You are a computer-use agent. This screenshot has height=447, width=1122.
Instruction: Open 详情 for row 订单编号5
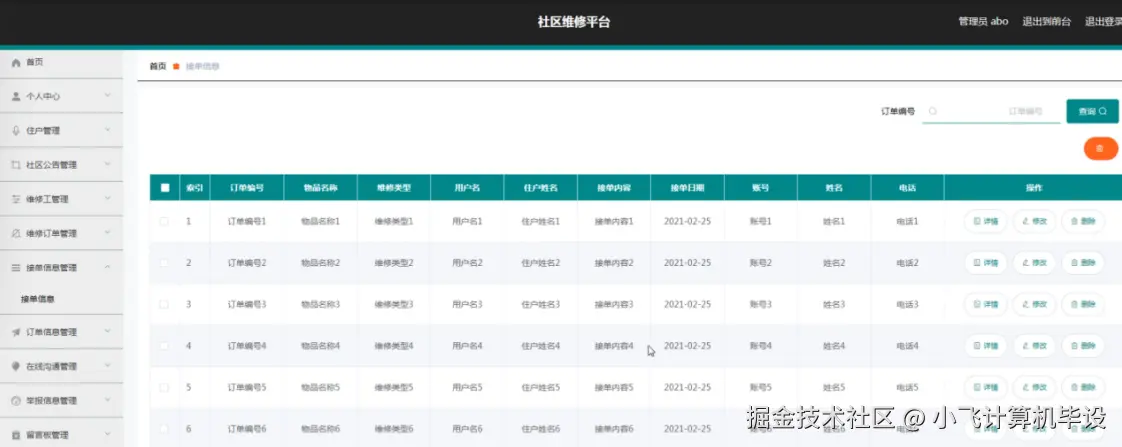coord(985,388)
